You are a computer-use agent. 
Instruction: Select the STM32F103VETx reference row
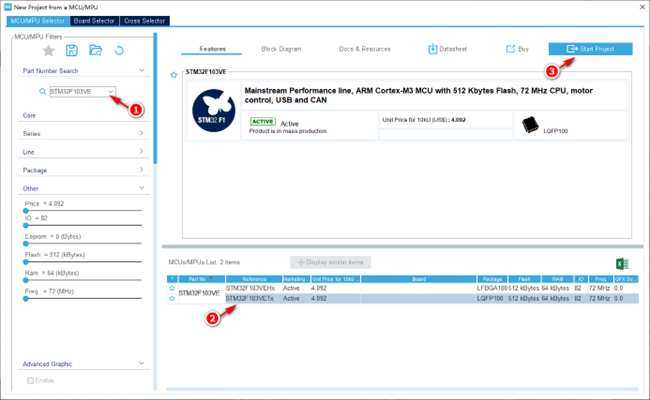pos(403,298)
